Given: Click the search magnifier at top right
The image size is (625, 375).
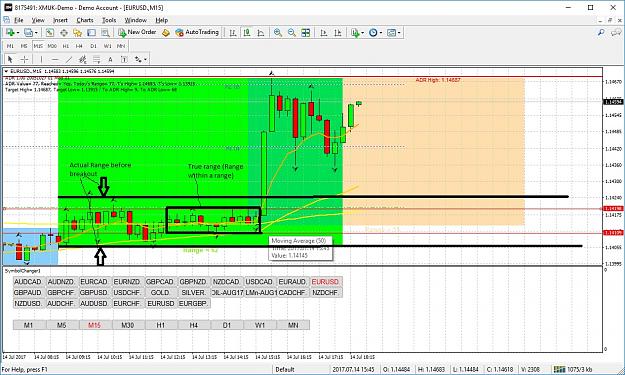Looking at the screenshot, I should point(601,33).
